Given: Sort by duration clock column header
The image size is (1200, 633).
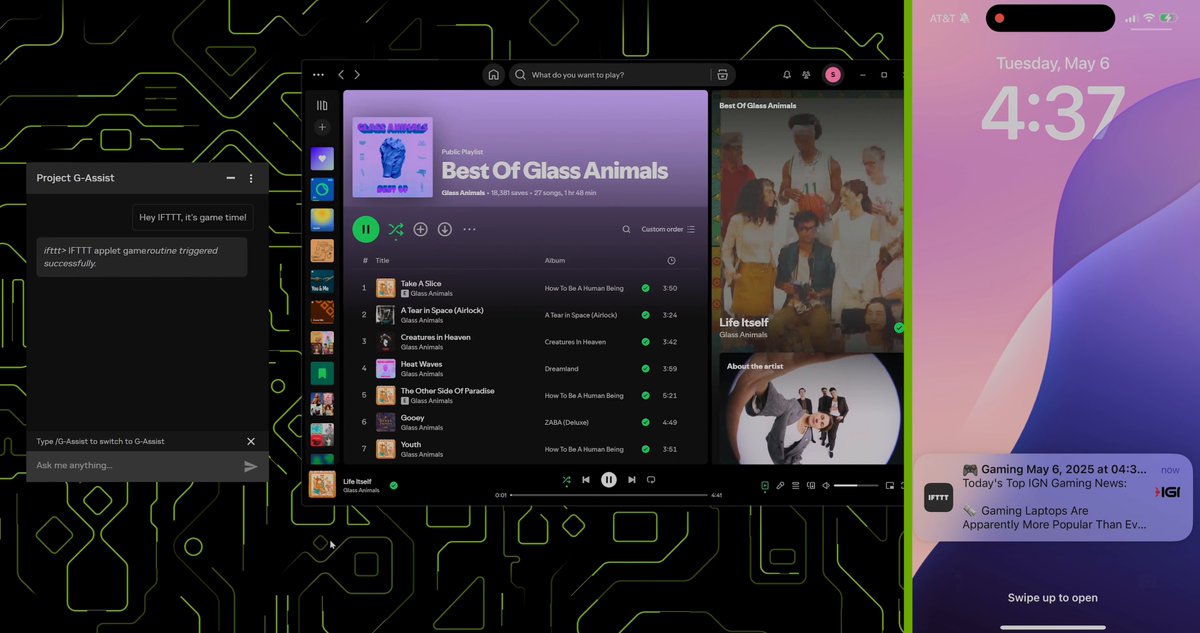Looking at the screenshot, I should pyautogui.click(x=671, y=261).
